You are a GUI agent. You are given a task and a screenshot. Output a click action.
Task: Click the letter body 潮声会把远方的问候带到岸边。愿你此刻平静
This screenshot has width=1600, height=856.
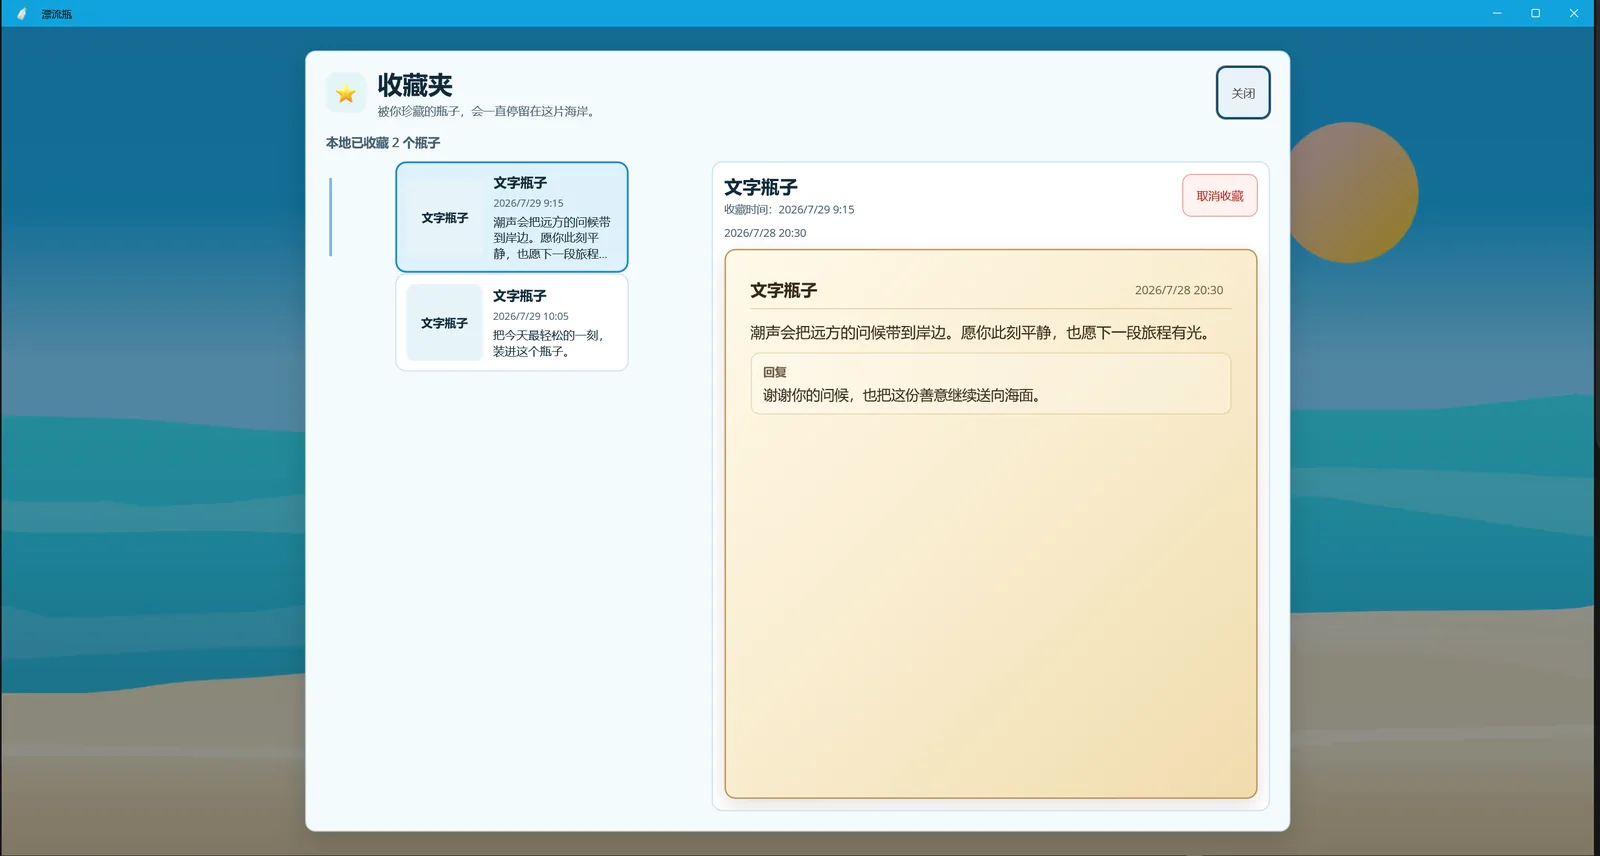tap(982, 333)
